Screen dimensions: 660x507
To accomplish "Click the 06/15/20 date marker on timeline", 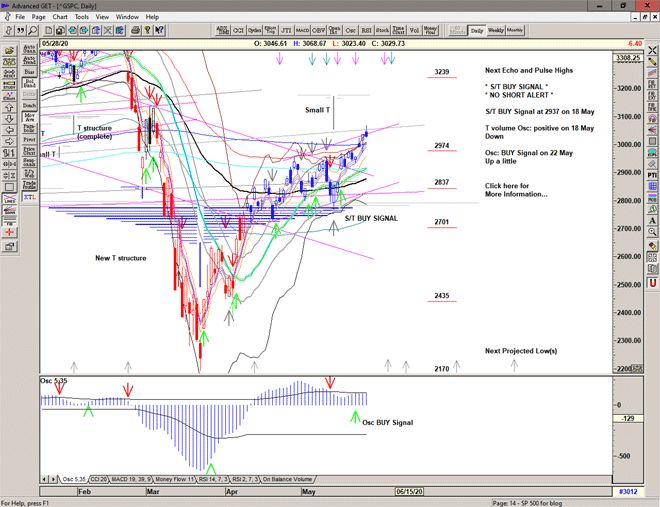I will [x=409, y=491].
